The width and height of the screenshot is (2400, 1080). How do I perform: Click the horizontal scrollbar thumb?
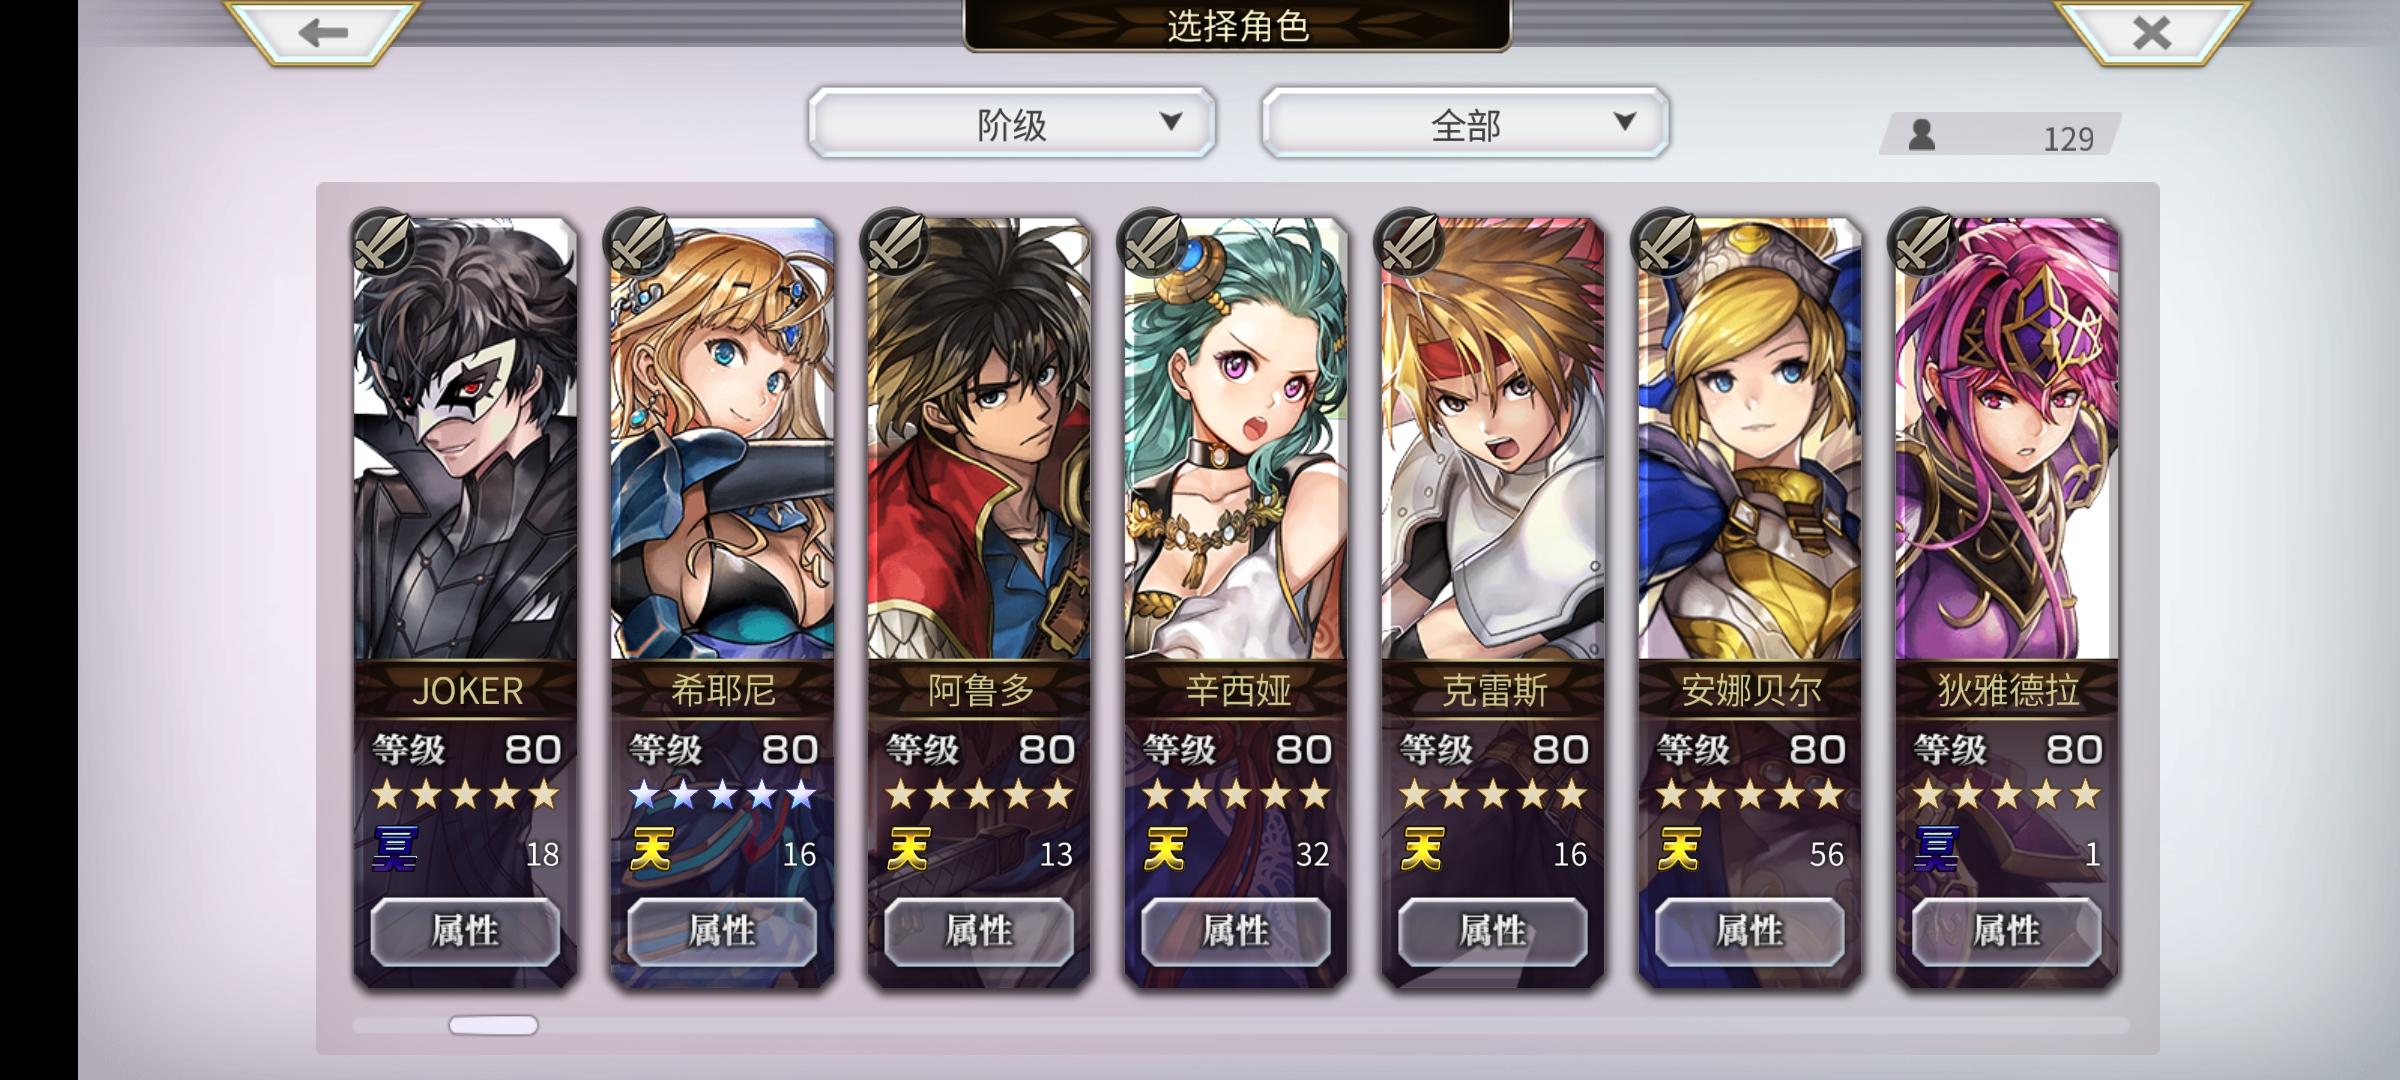493,1025
